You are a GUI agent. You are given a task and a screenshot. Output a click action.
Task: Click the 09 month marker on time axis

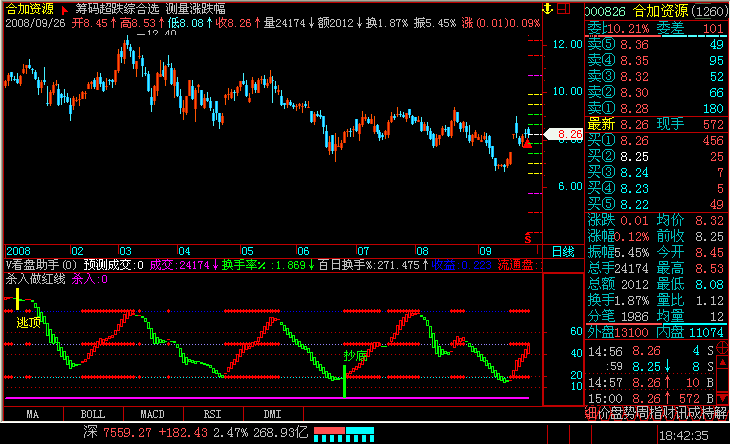click(485, 251)
